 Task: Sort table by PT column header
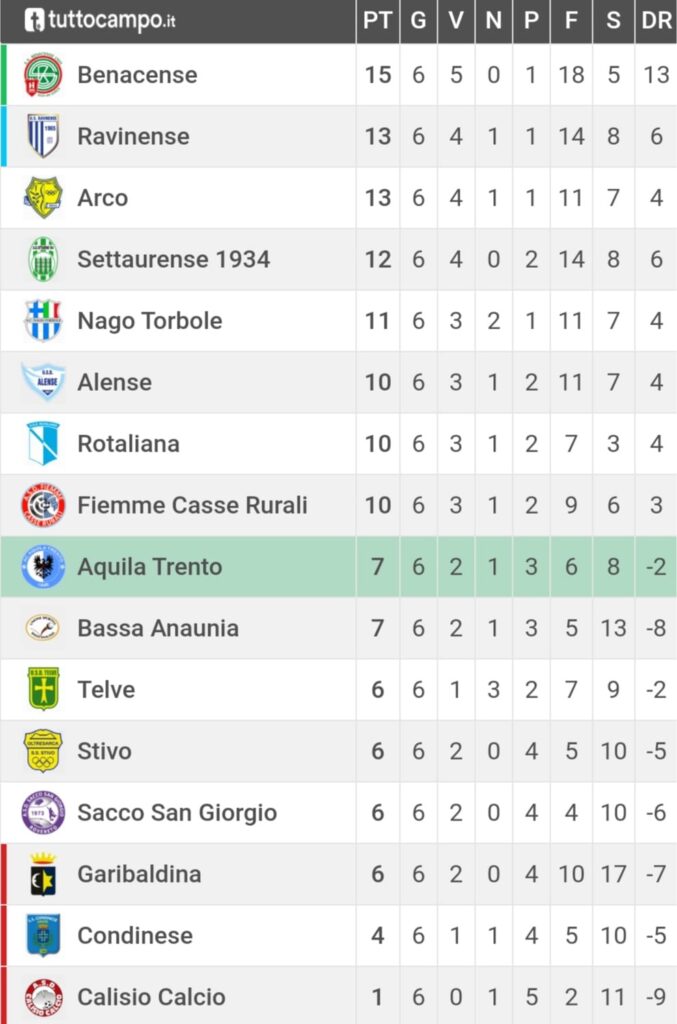pos(377,21)
